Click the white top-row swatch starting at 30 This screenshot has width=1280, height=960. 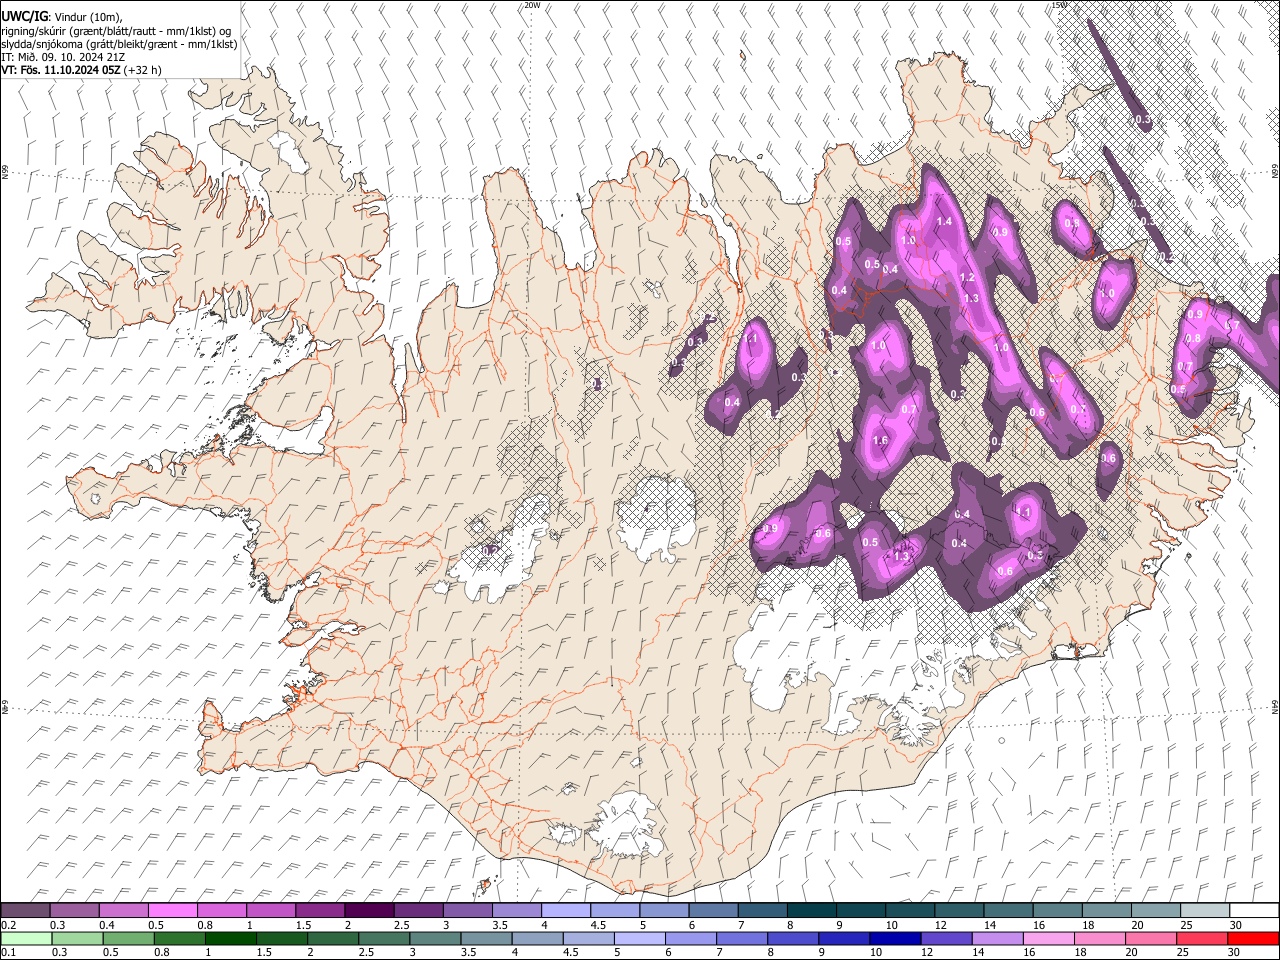pyautogui.click(x=1254, y=911)
